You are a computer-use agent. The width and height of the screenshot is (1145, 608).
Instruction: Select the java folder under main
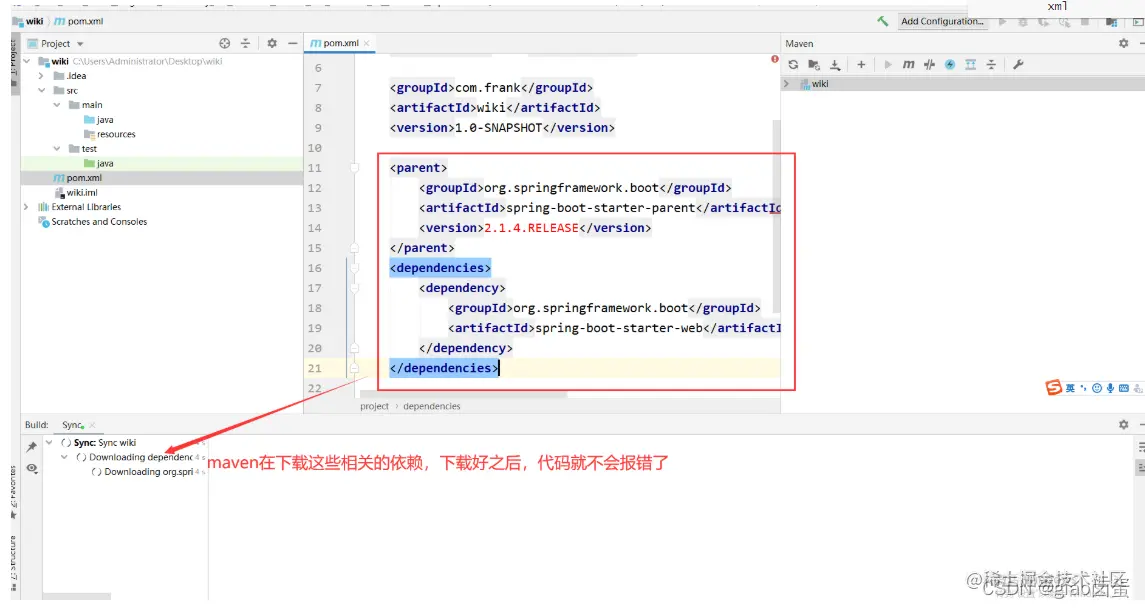coord(99,120)
